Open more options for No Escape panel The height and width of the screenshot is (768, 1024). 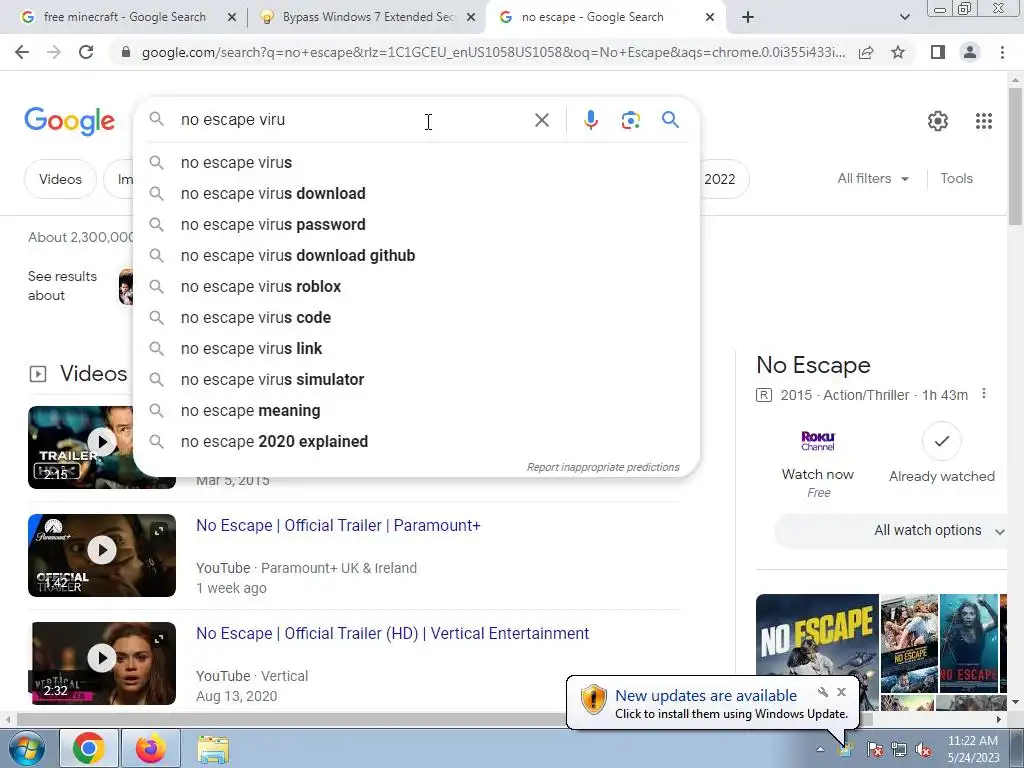pos(984,394)
